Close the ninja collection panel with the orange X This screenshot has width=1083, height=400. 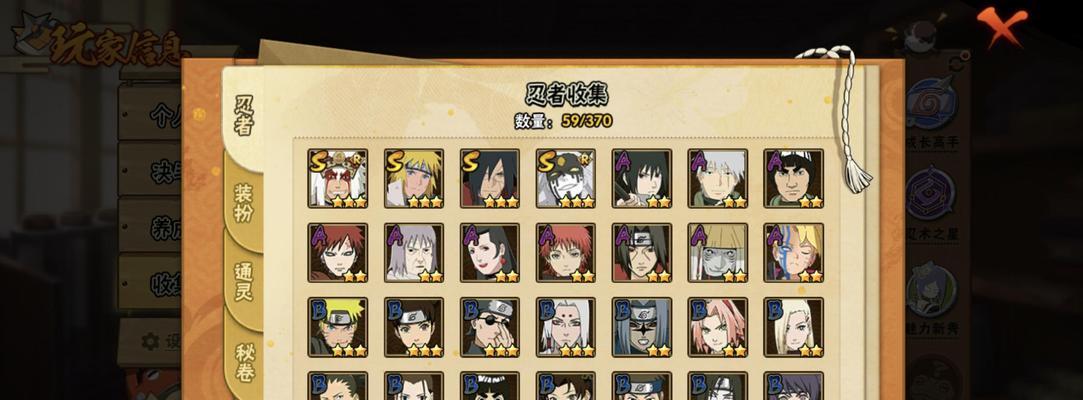coord(1001,26)
